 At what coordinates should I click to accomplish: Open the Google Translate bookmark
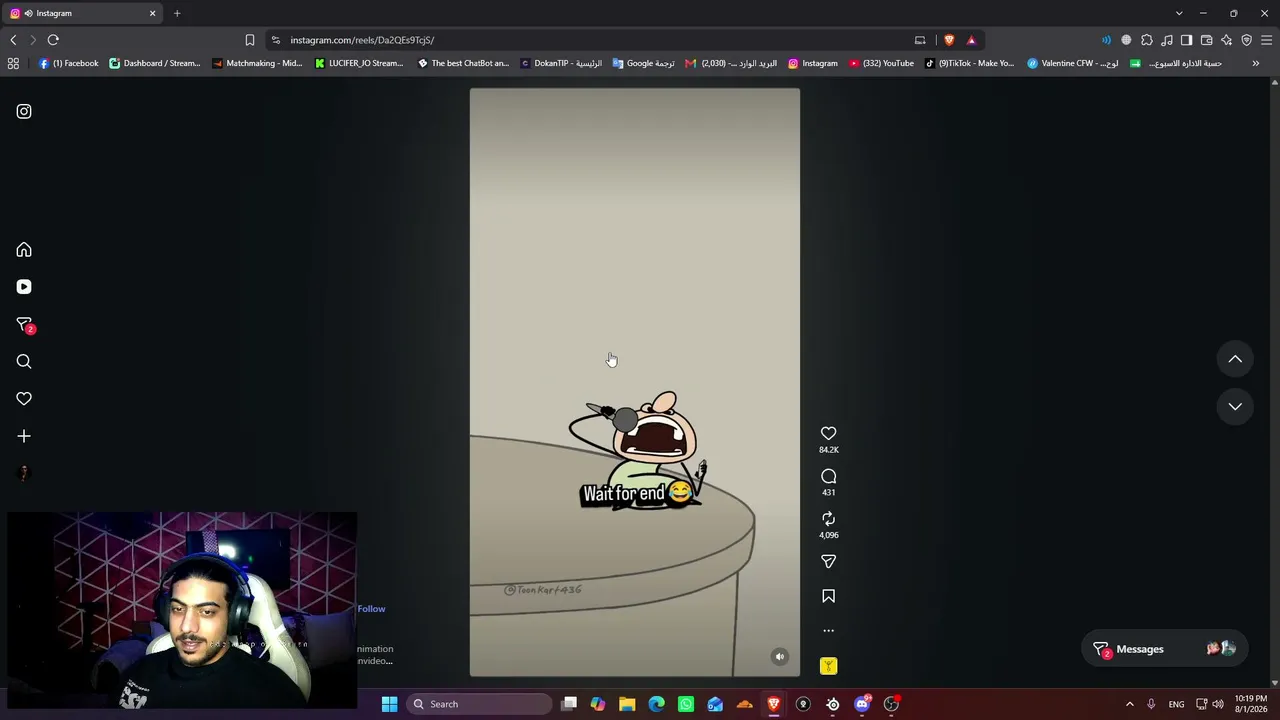(x=643, y=63)
